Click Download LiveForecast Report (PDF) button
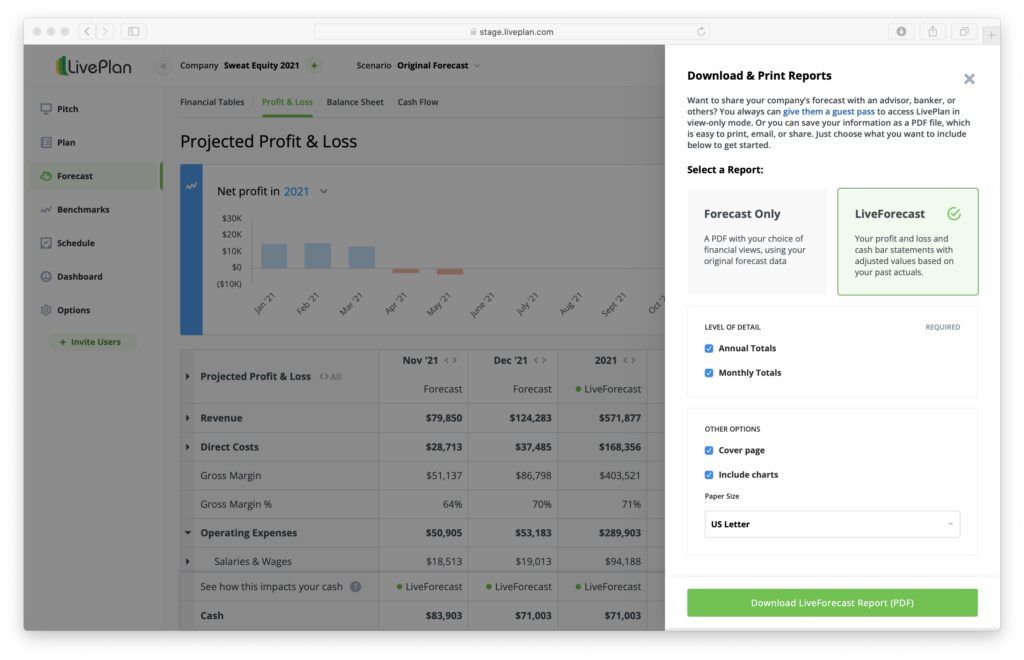Image resolution: width=1024 pixels, height=660 pixels. (x=831, y=603)
